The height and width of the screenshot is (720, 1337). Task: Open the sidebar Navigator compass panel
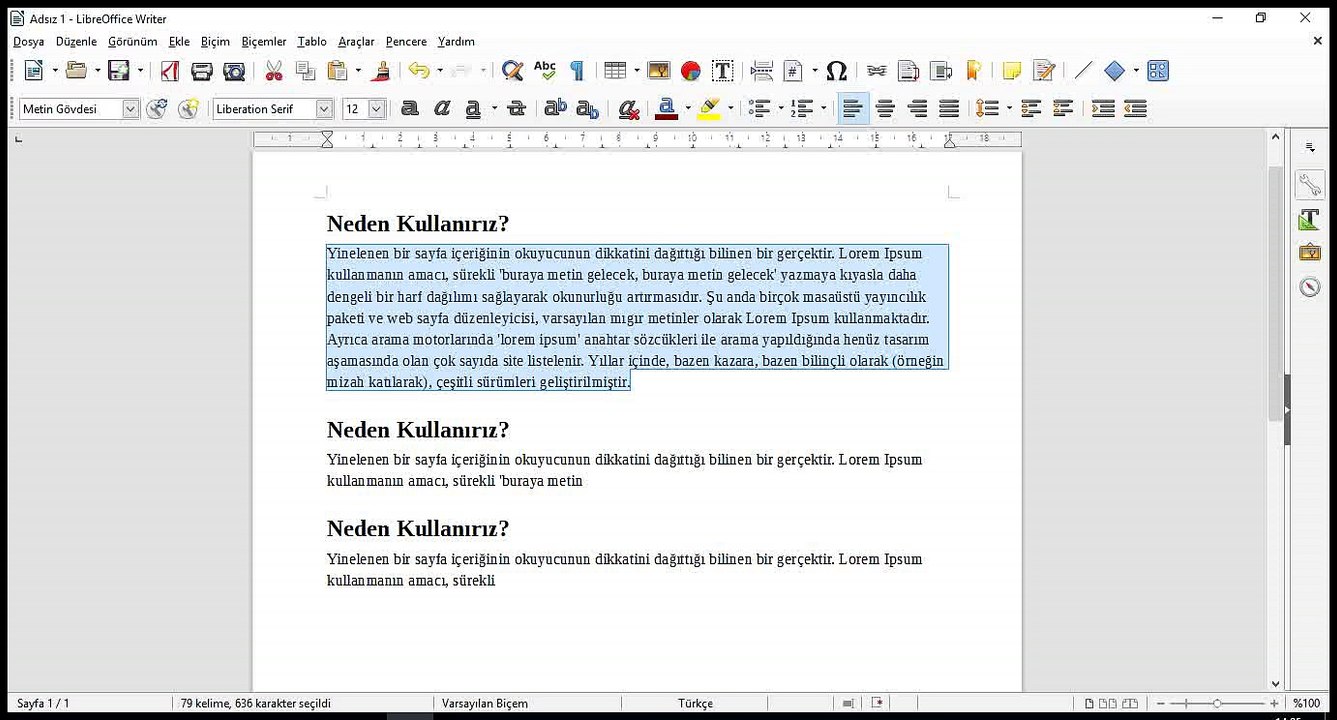click(1310, 287)
